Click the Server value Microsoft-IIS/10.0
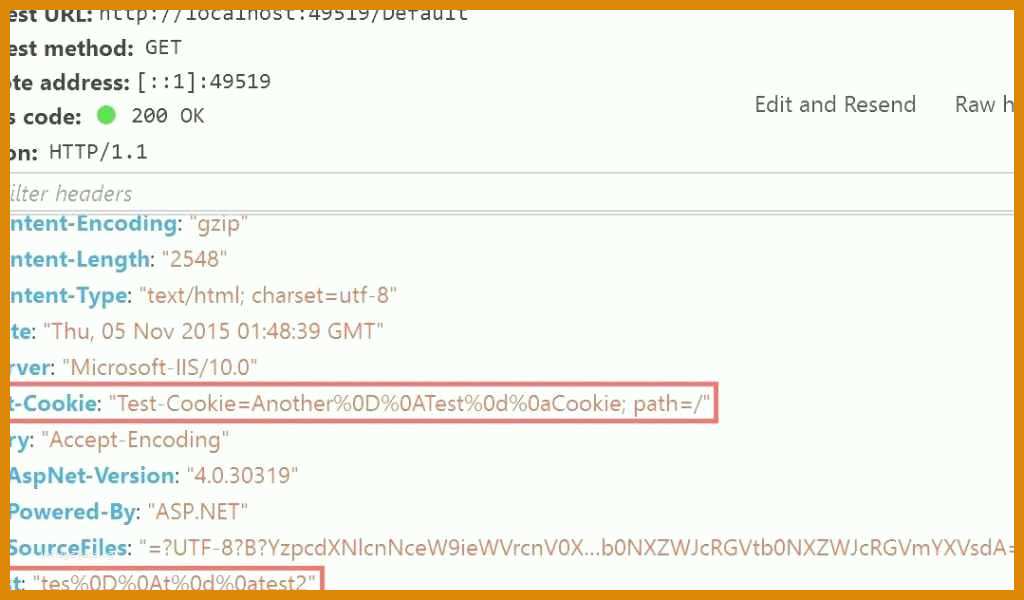1024x600 pixels. point(160,367)
